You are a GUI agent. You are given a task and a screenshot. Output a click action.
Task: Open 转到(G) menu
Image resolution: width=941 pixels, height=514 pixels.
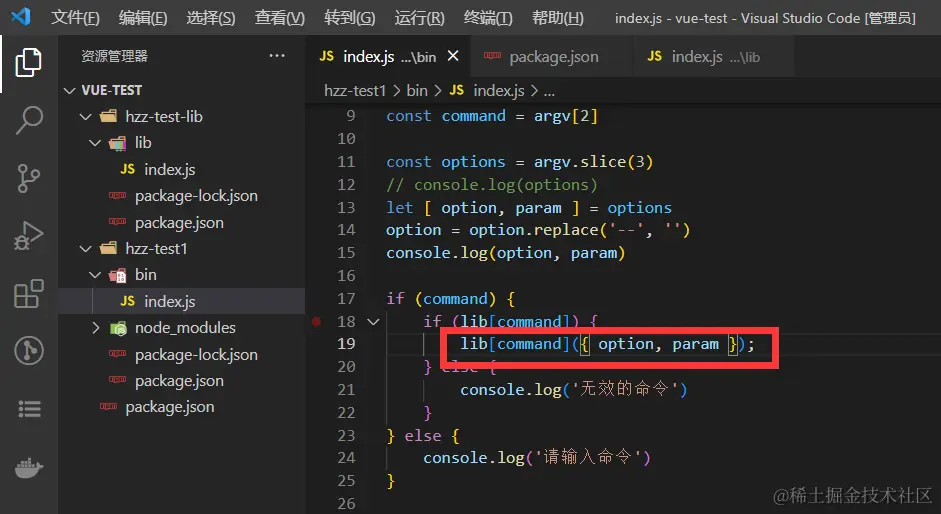coord(349,18)
